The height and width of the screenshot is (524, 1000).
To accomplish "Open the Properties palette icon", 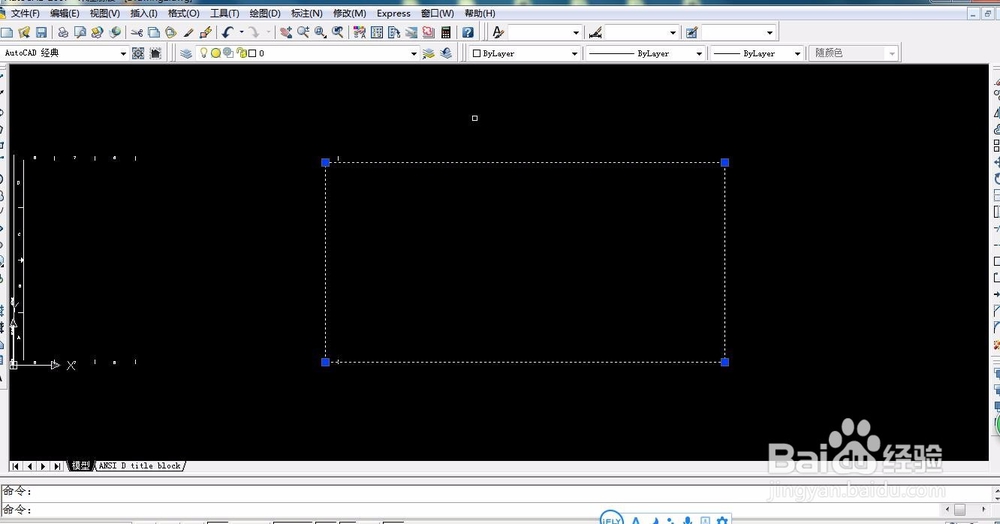I will (x=360, y=32).
